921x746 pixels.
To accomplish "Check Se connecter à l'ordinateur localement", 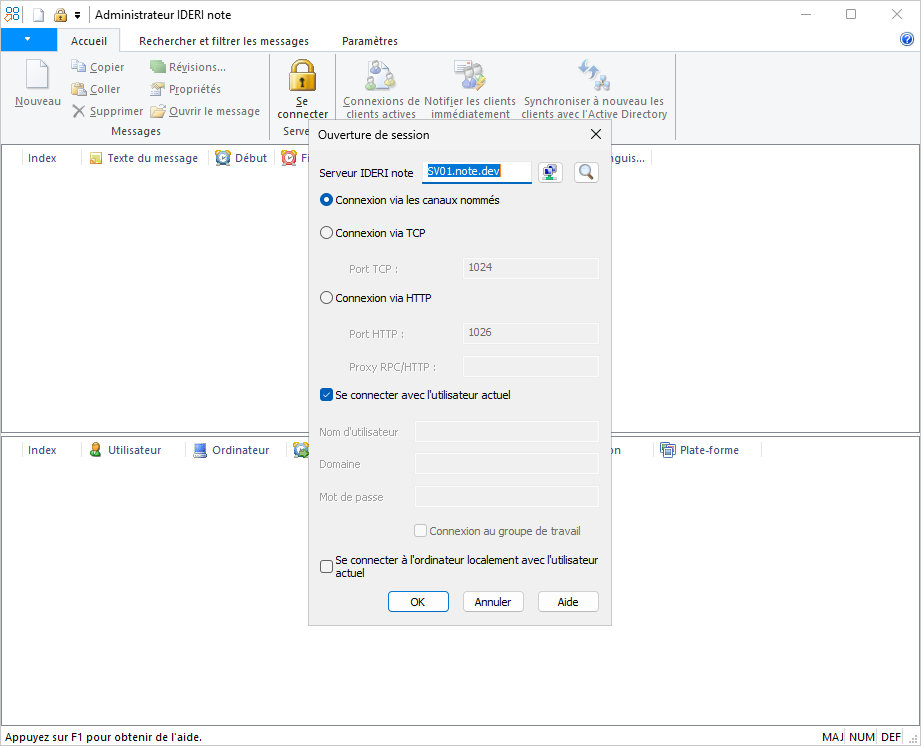I will 326,566.
